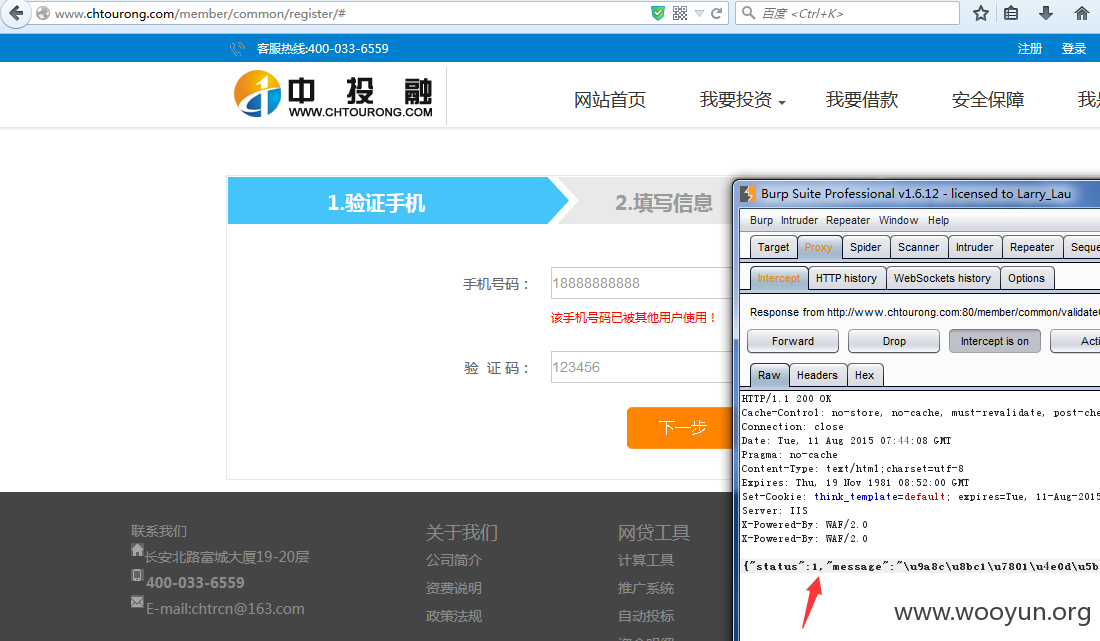The image size is (1100, 641).
Task: Click the phone hotline icon in top bar
Action: [237, 48]
